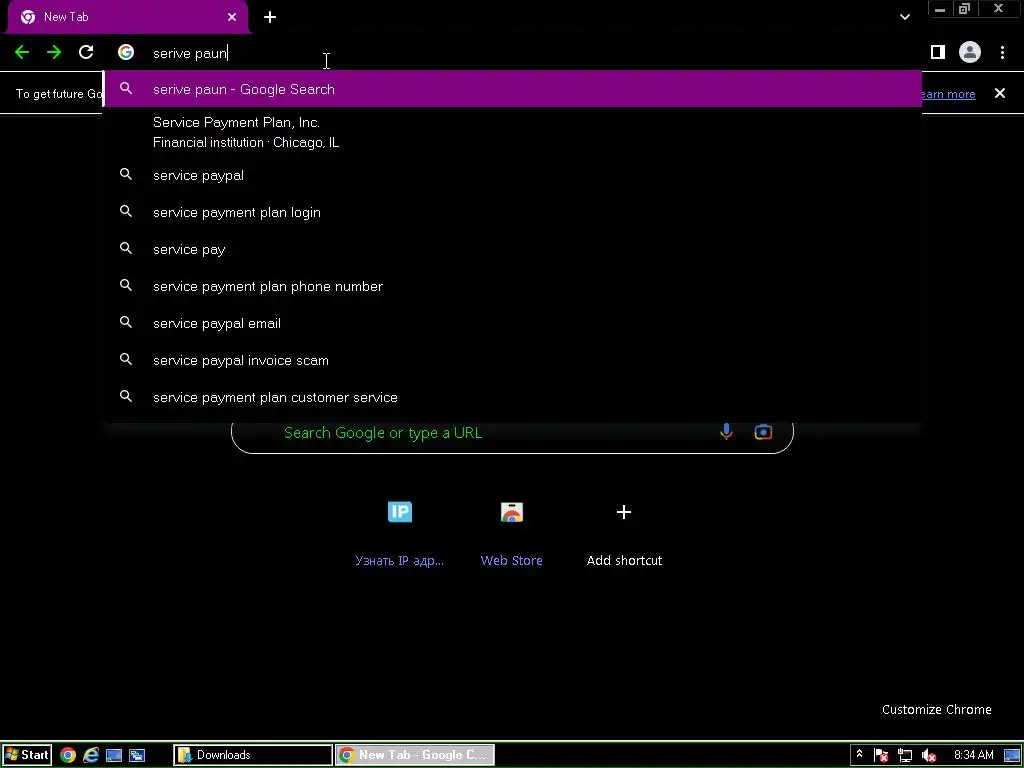Open Google Lens image search icon

point(763,432)
